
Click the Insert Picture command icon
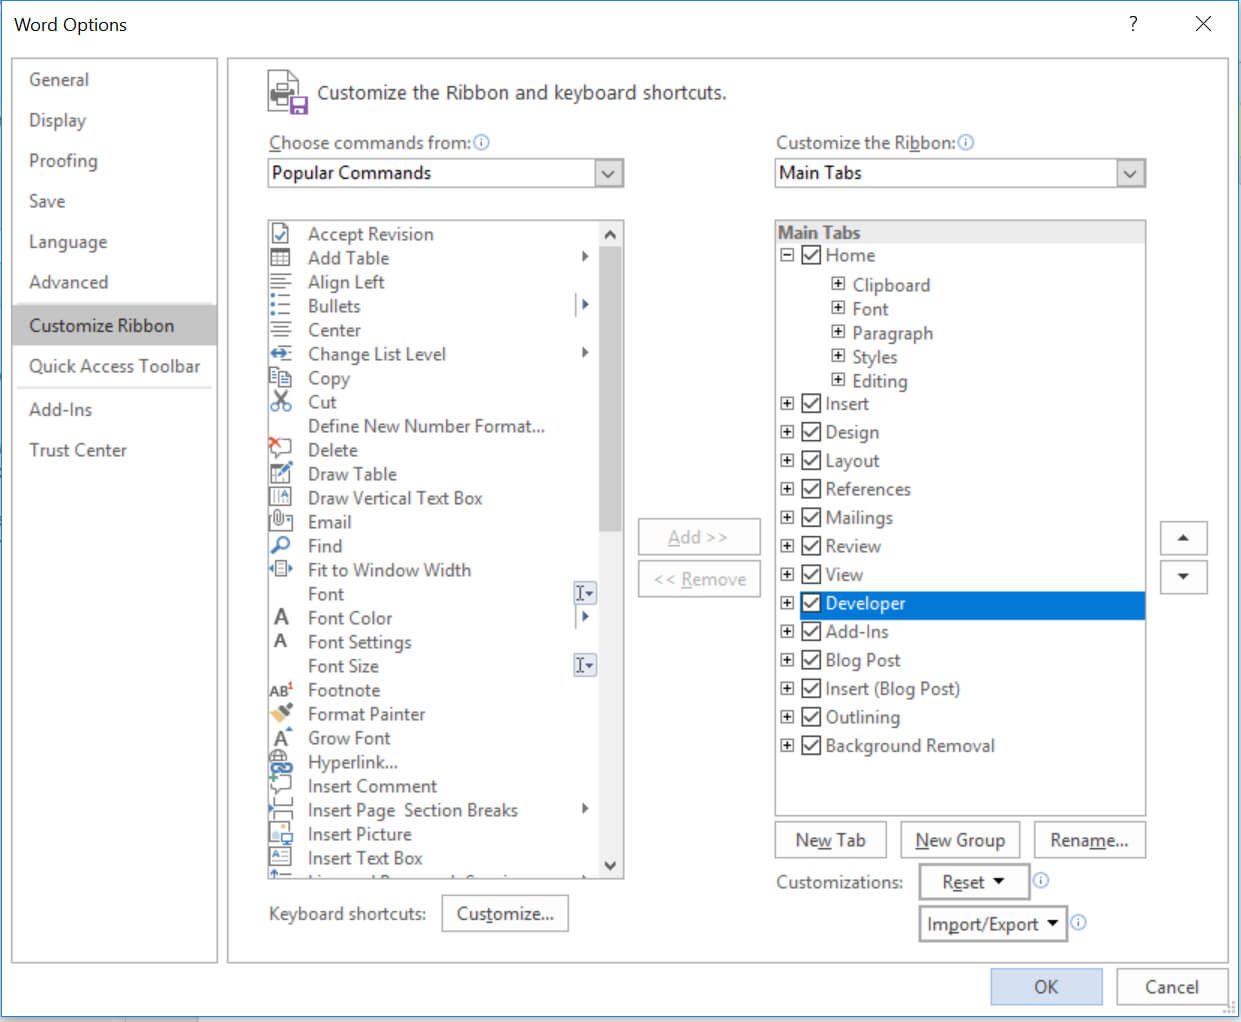coord(280,834)
